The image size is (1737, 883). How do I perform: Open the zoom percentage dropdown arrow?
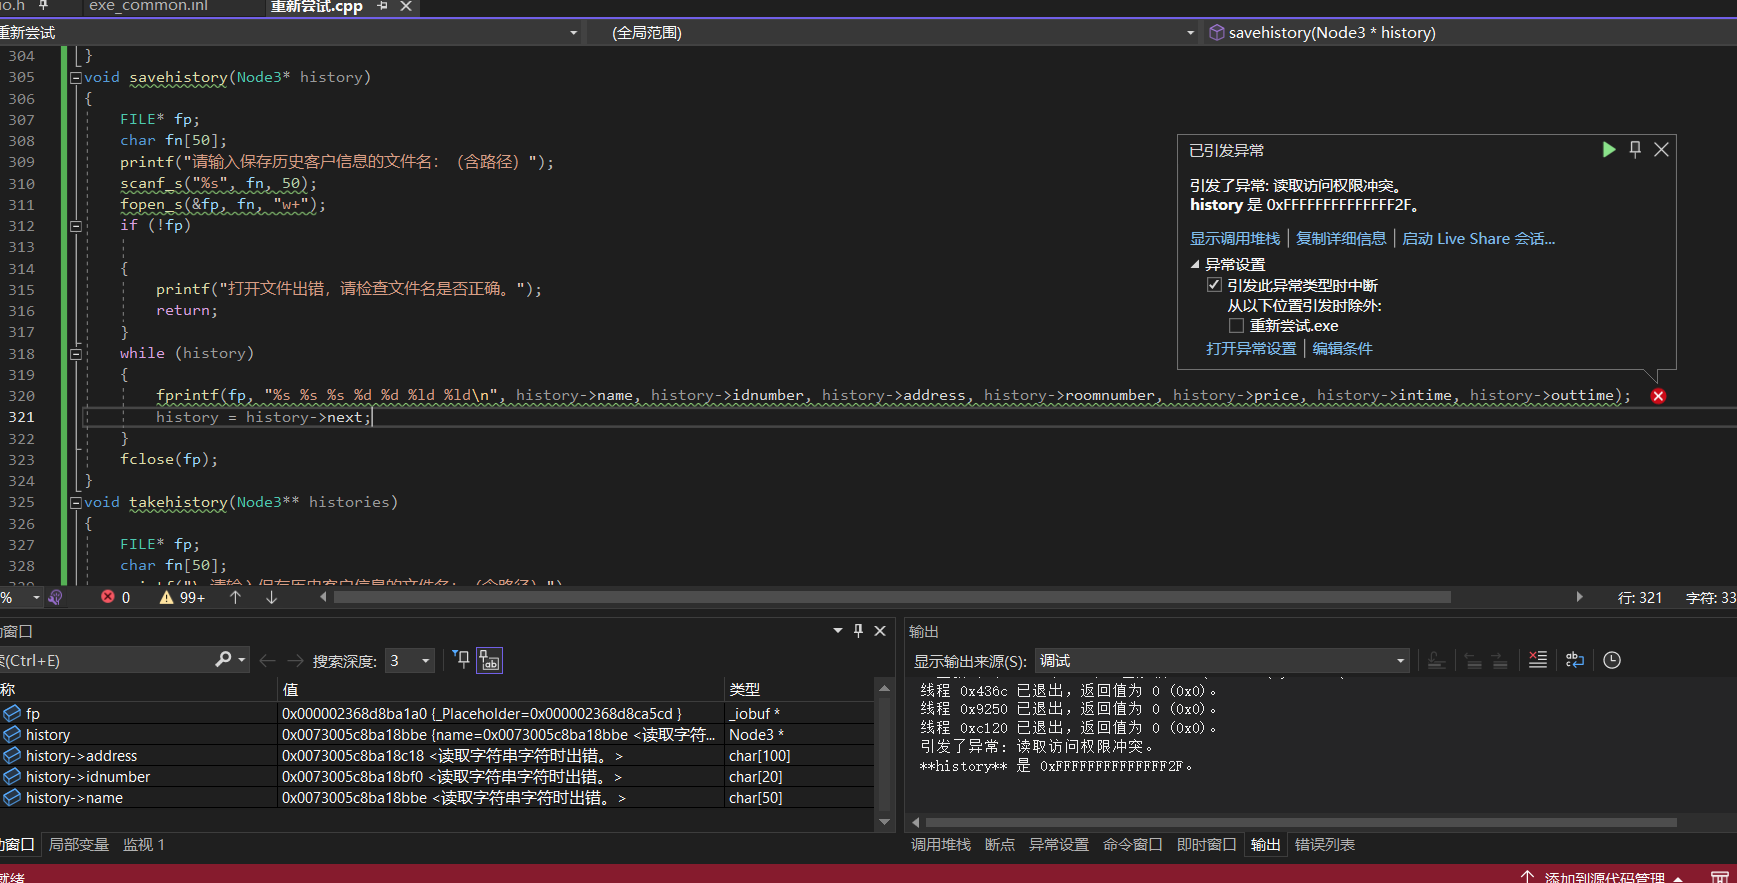point(36,597)
